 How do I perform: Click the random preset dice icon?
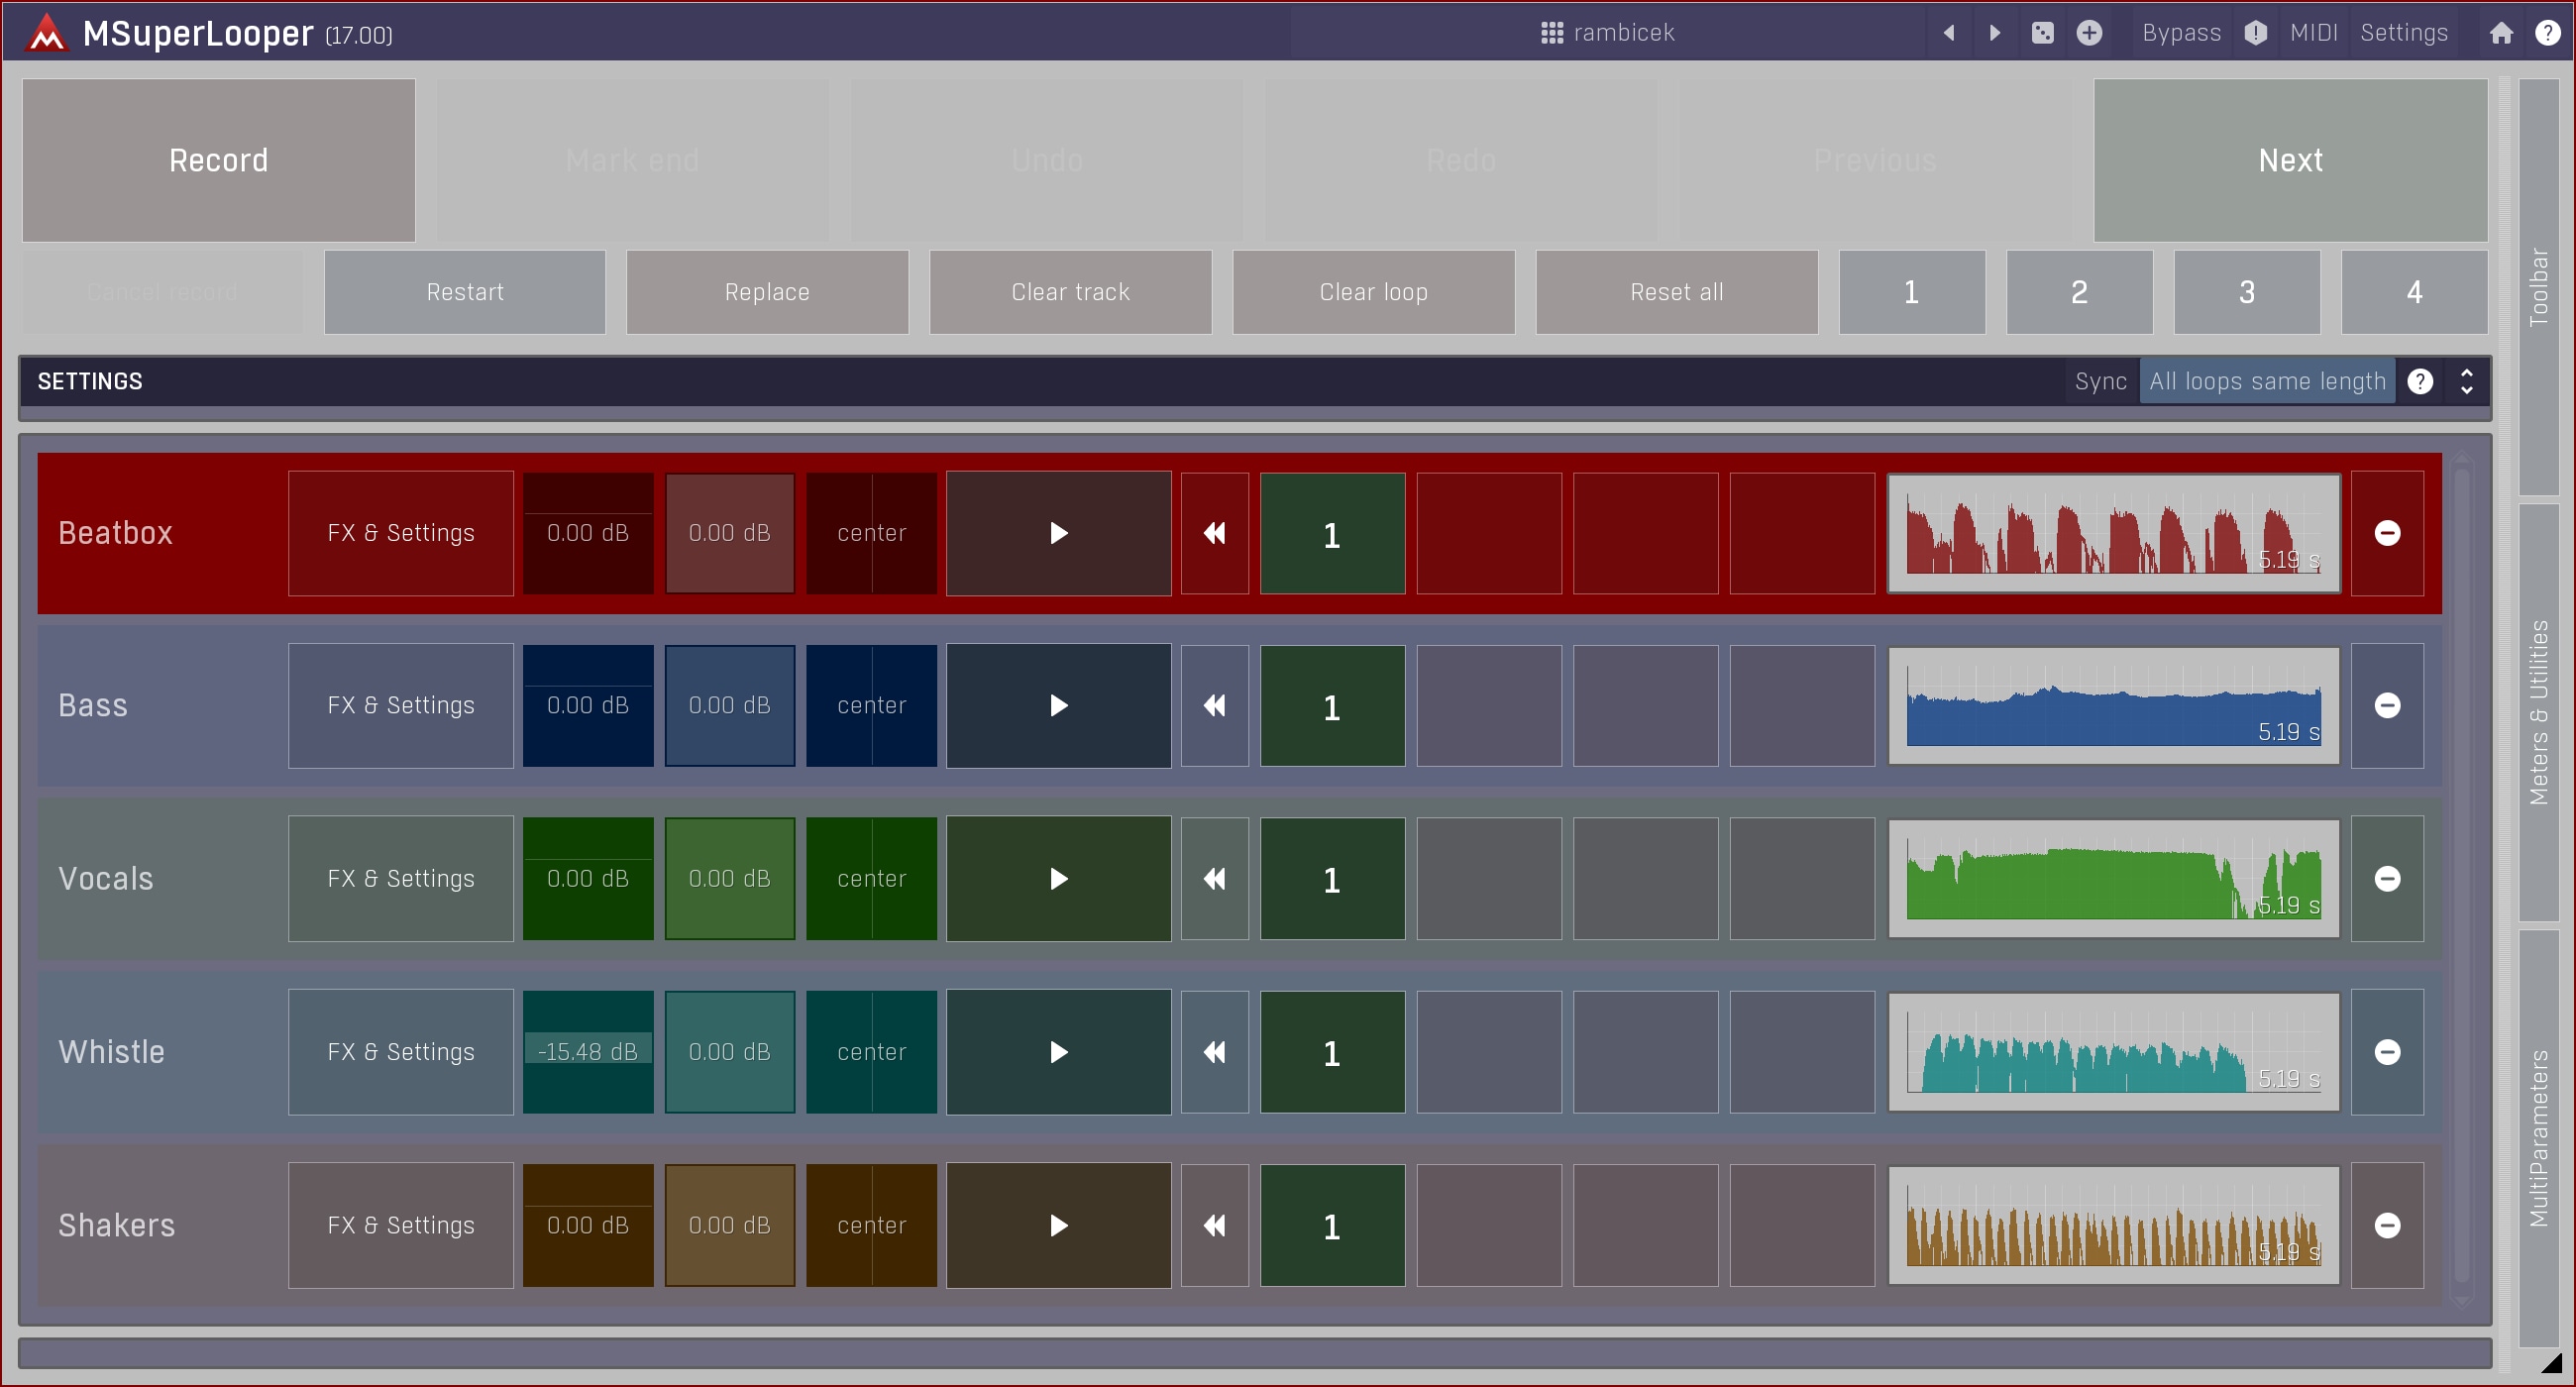point(2042,33)
